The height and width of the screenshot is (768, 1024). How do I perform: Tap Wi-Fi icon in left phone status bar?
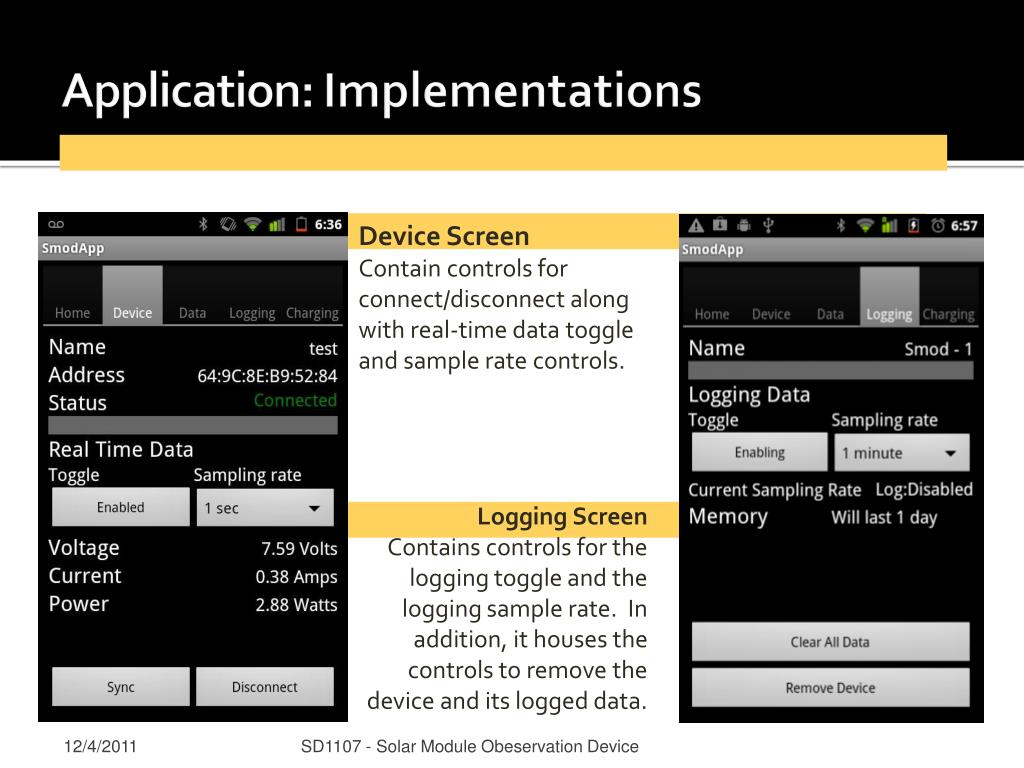(252, 225)
